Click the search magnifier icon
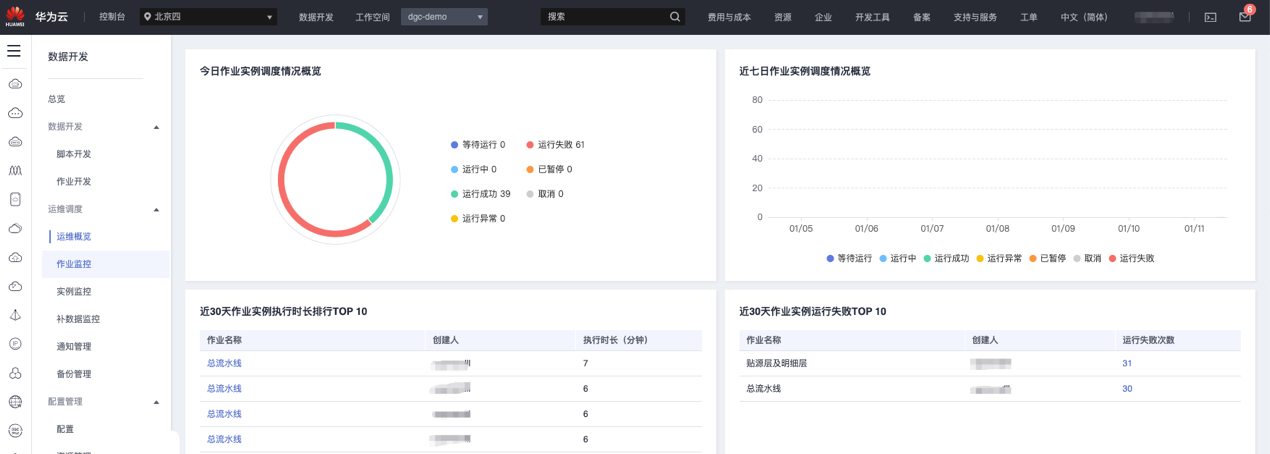Screen dimensions: 1270x454 pyautogui.click(x=675, y=17)
